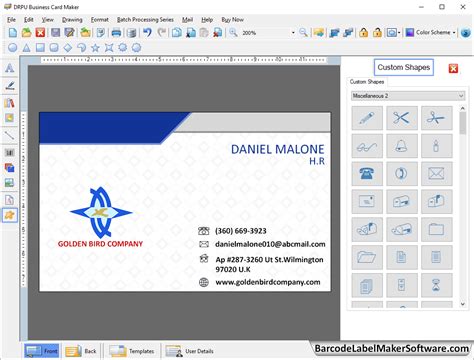Select the ellipse shape tool

(x=13, y=48)
